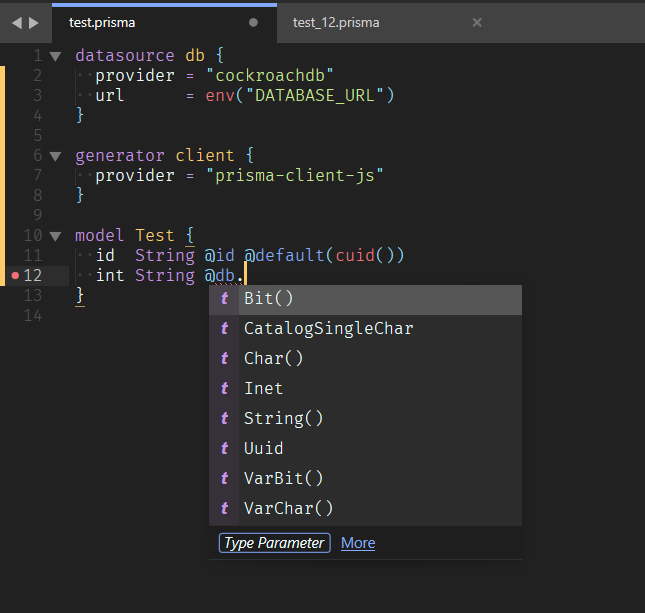Viewport: 645px width, 613px height.
Task: Click the generator keyword on line 6
Action: click(x=120, y=156)
